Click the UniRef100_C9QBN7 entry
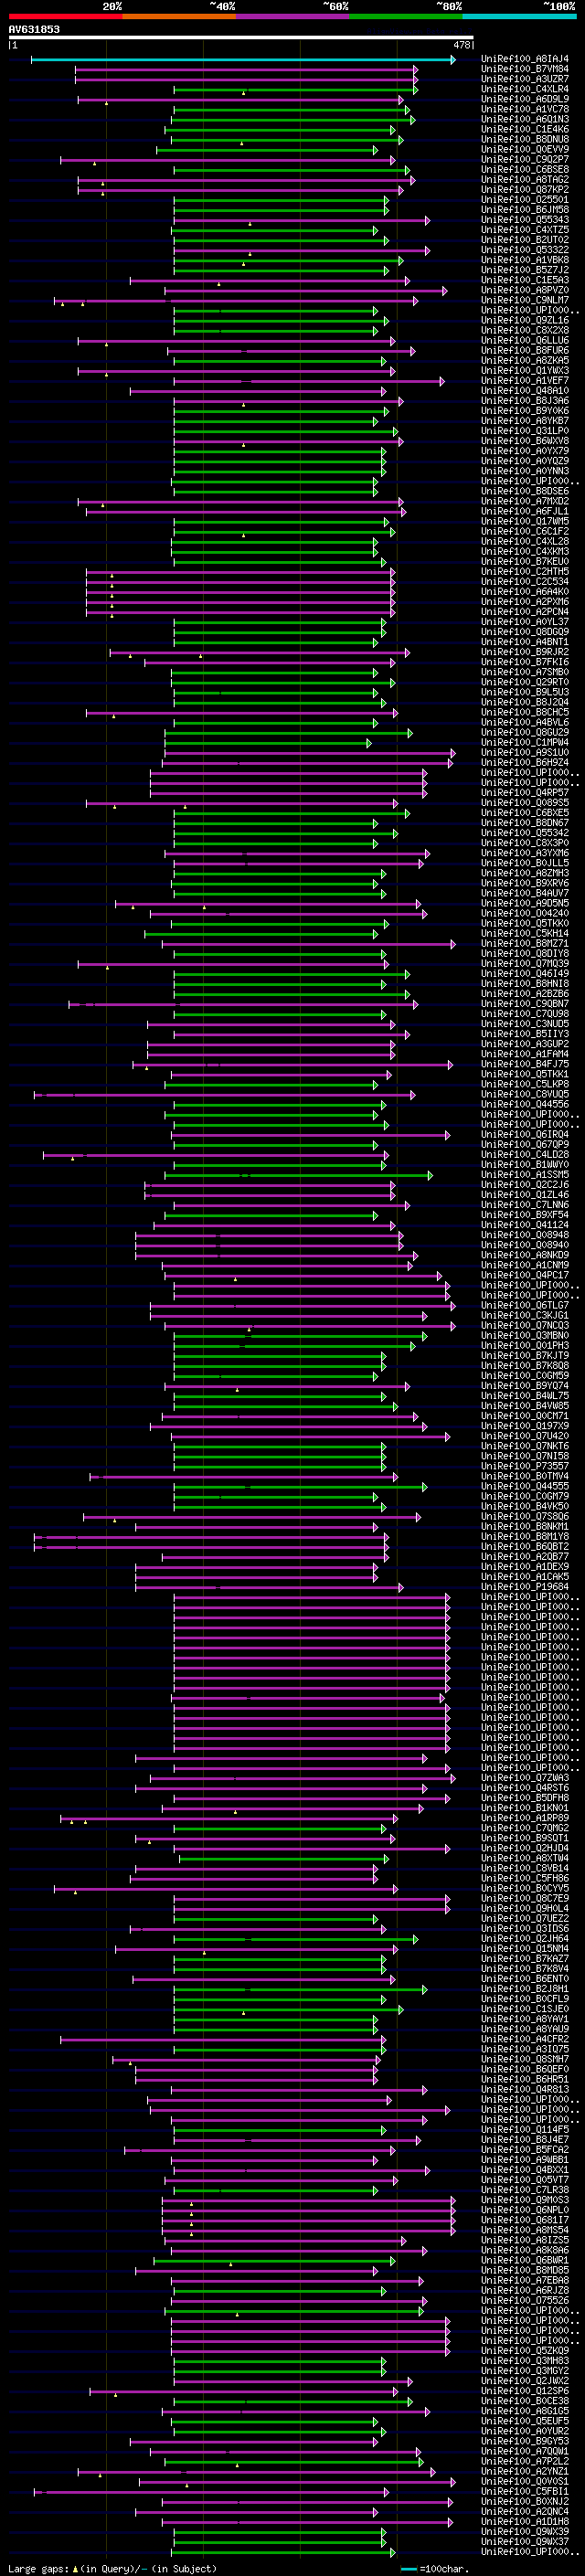 [525, 1003]
